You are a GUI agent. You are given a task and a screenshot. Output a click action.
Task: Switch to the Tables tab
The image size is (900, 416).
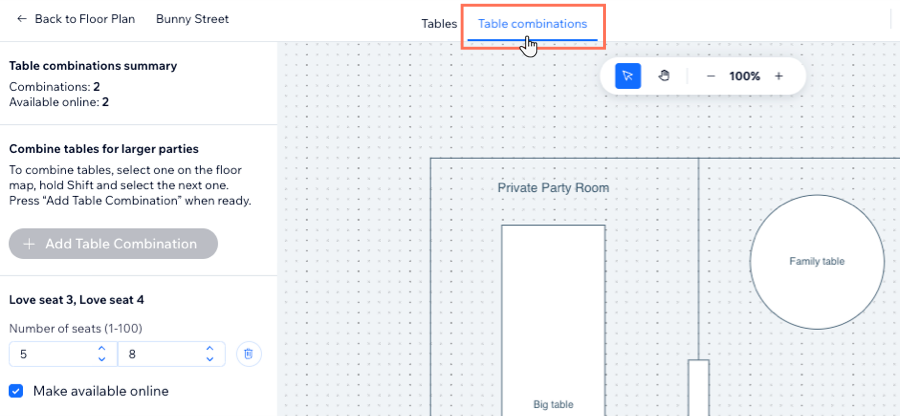439,24
